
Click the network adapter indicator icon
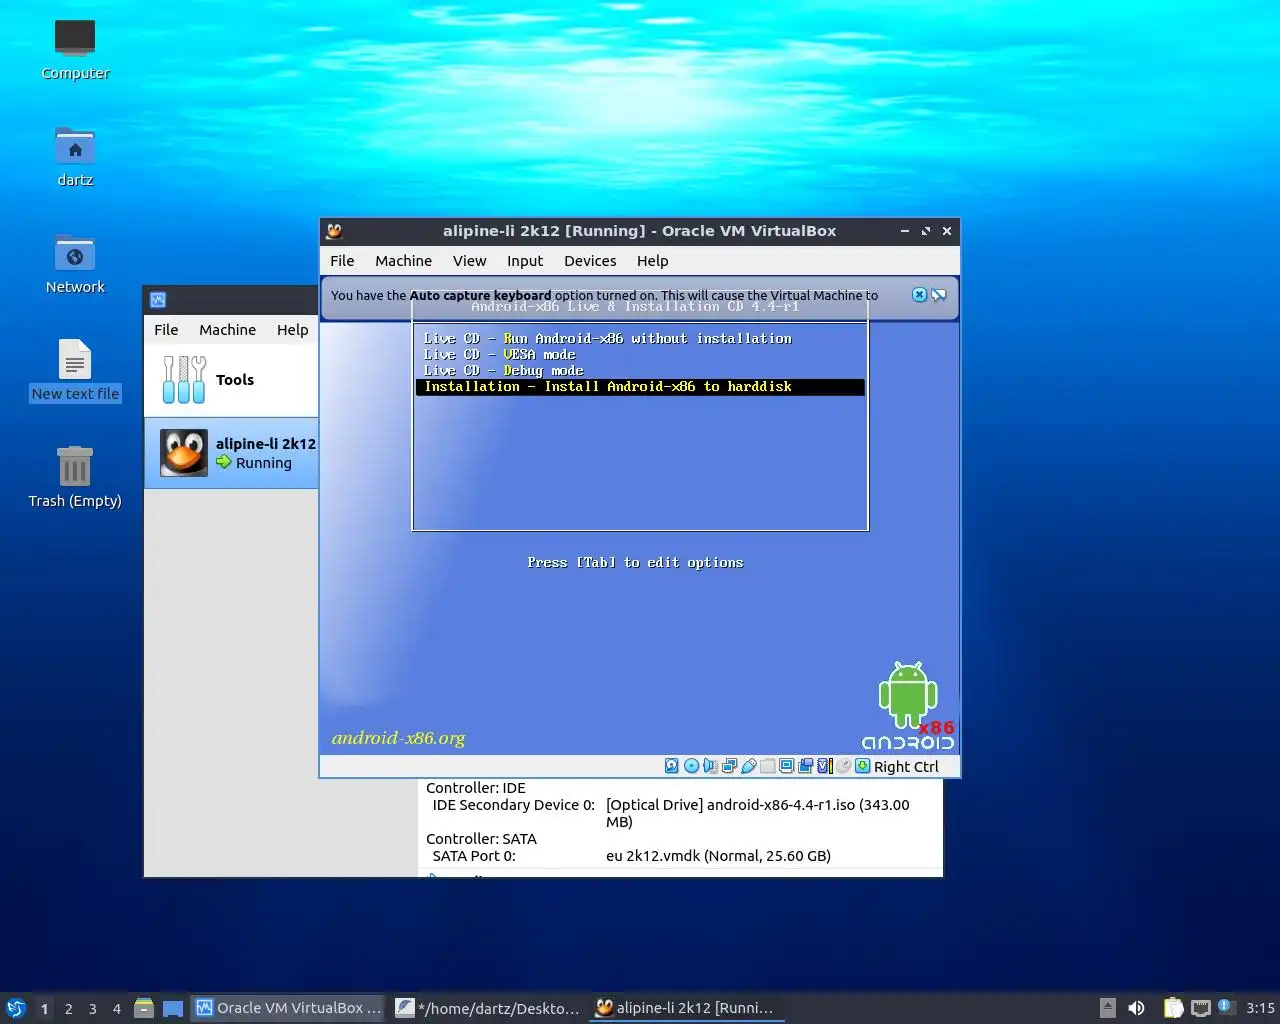point(729,766)
